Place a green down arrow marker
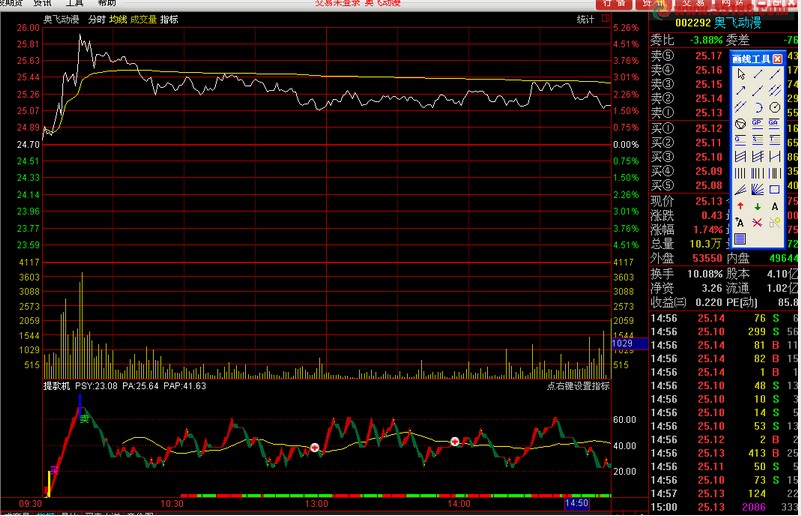 point(758,207)
